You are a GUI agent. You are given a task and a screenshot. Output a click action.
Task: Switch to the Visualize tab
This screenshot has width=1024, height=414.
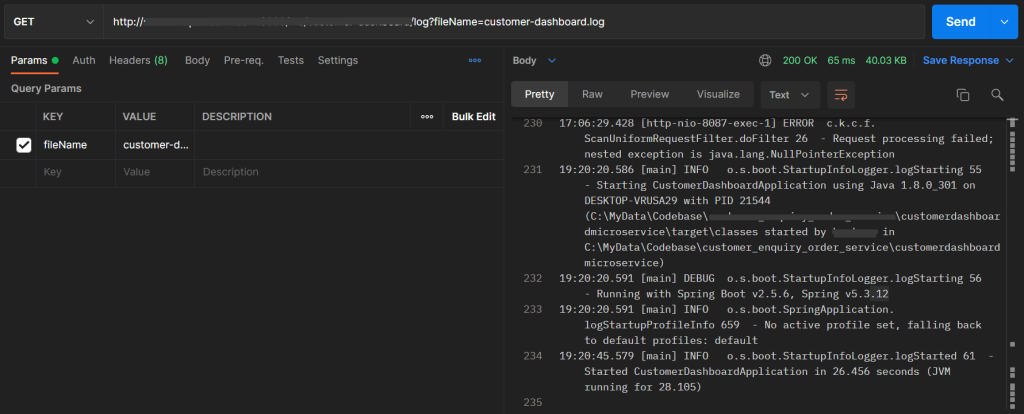pyautogui.click(x=718, y=94)
